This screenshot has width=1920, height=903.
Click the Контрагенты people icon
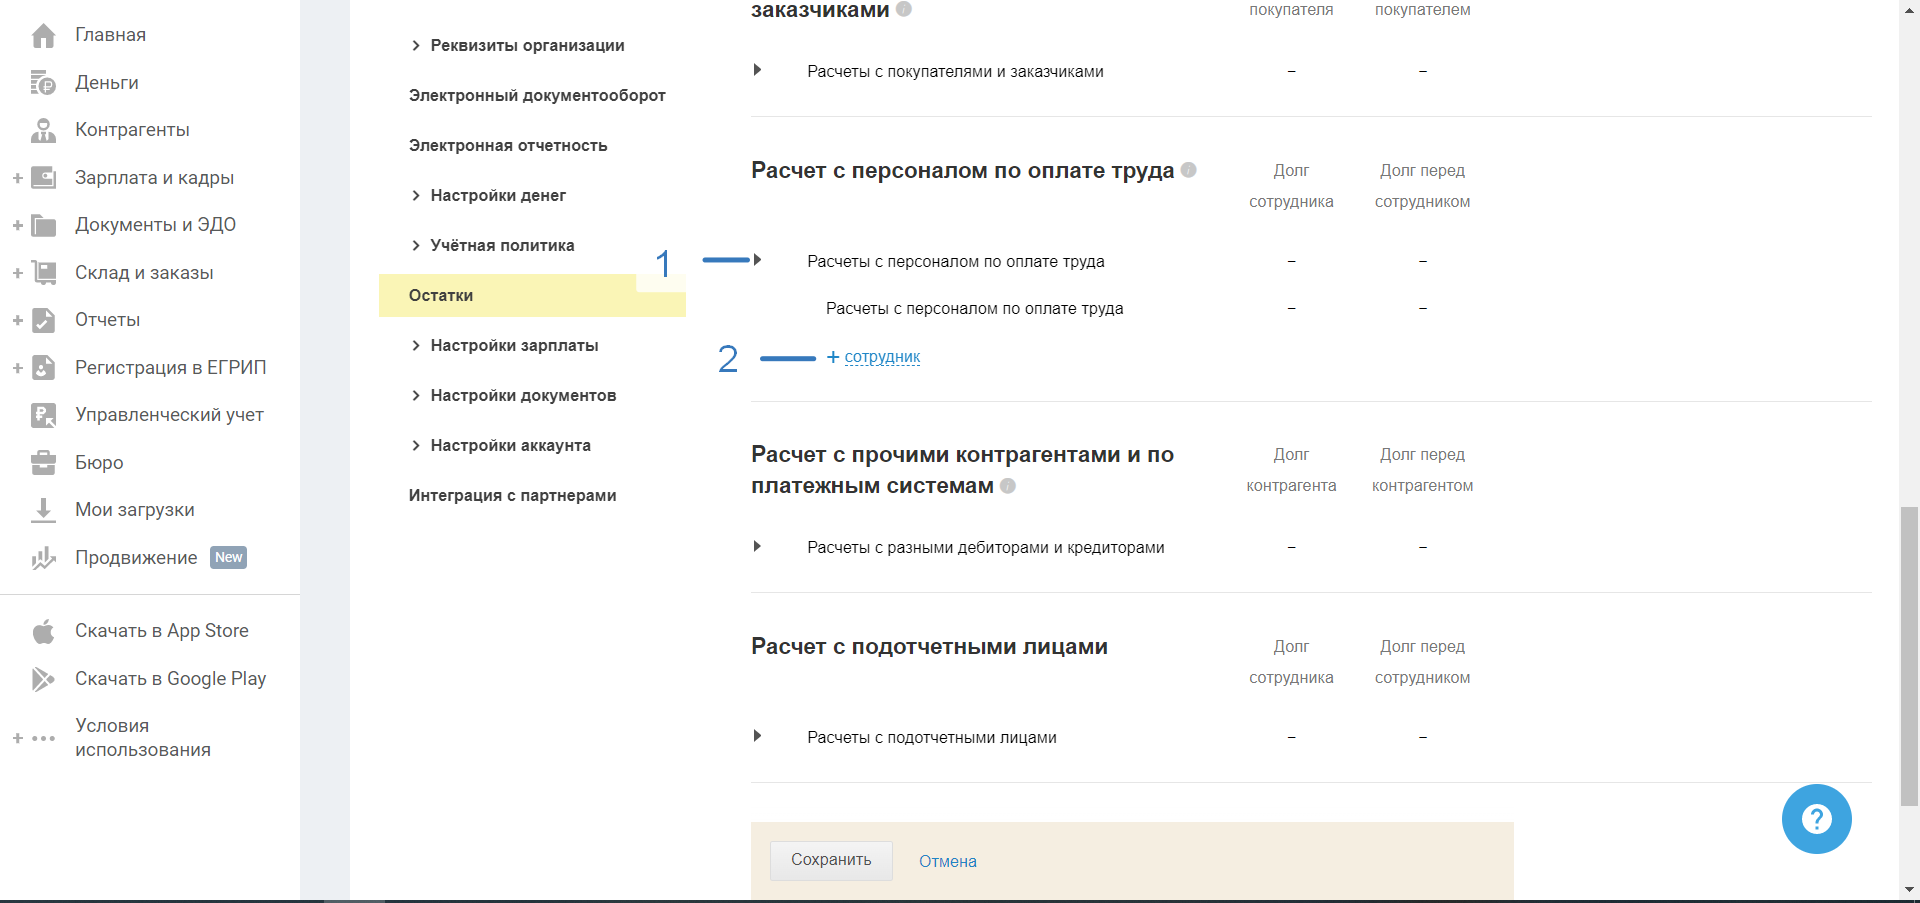click(43, 130)
